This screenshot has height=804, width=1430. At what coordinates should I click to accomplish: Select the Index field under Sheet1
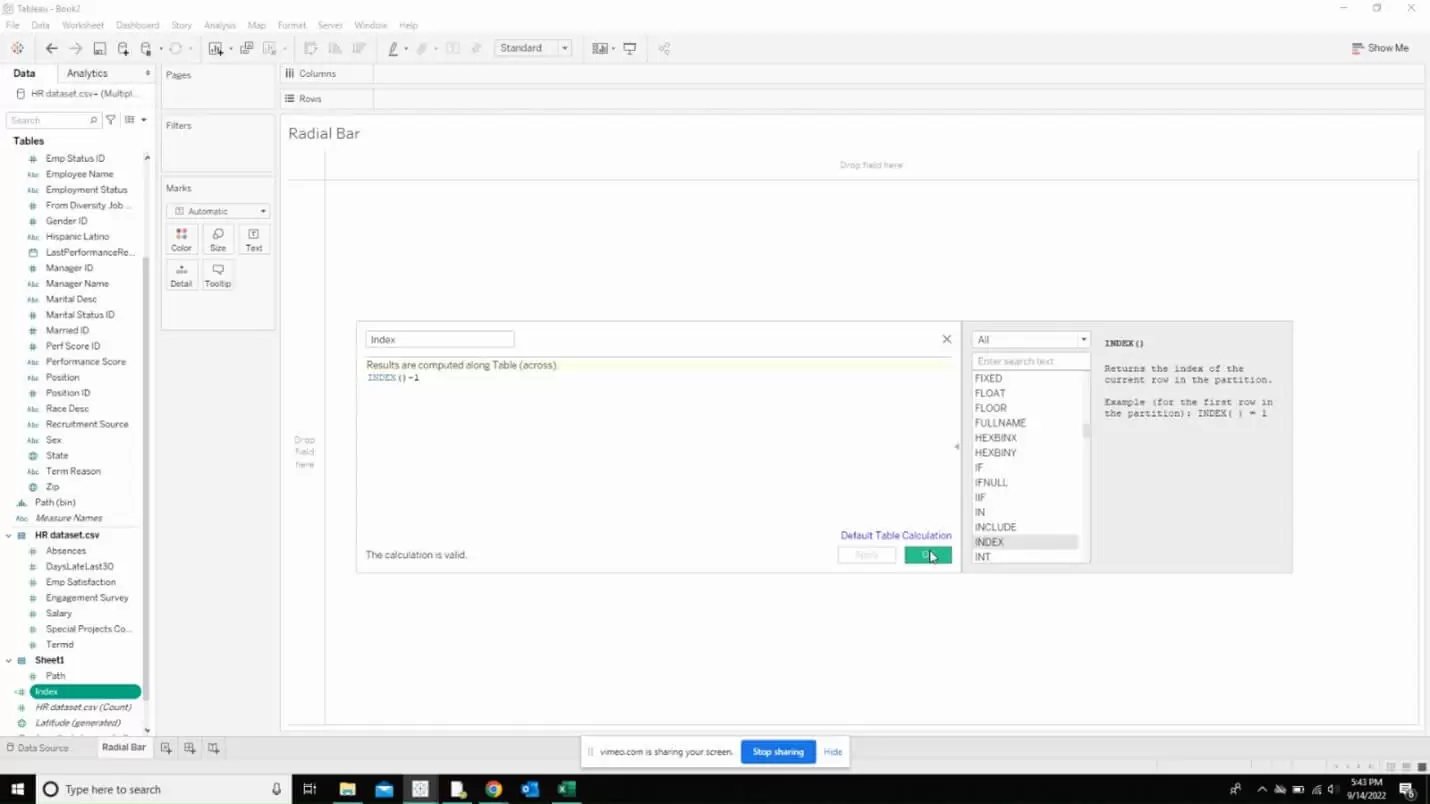pos(85,691)
